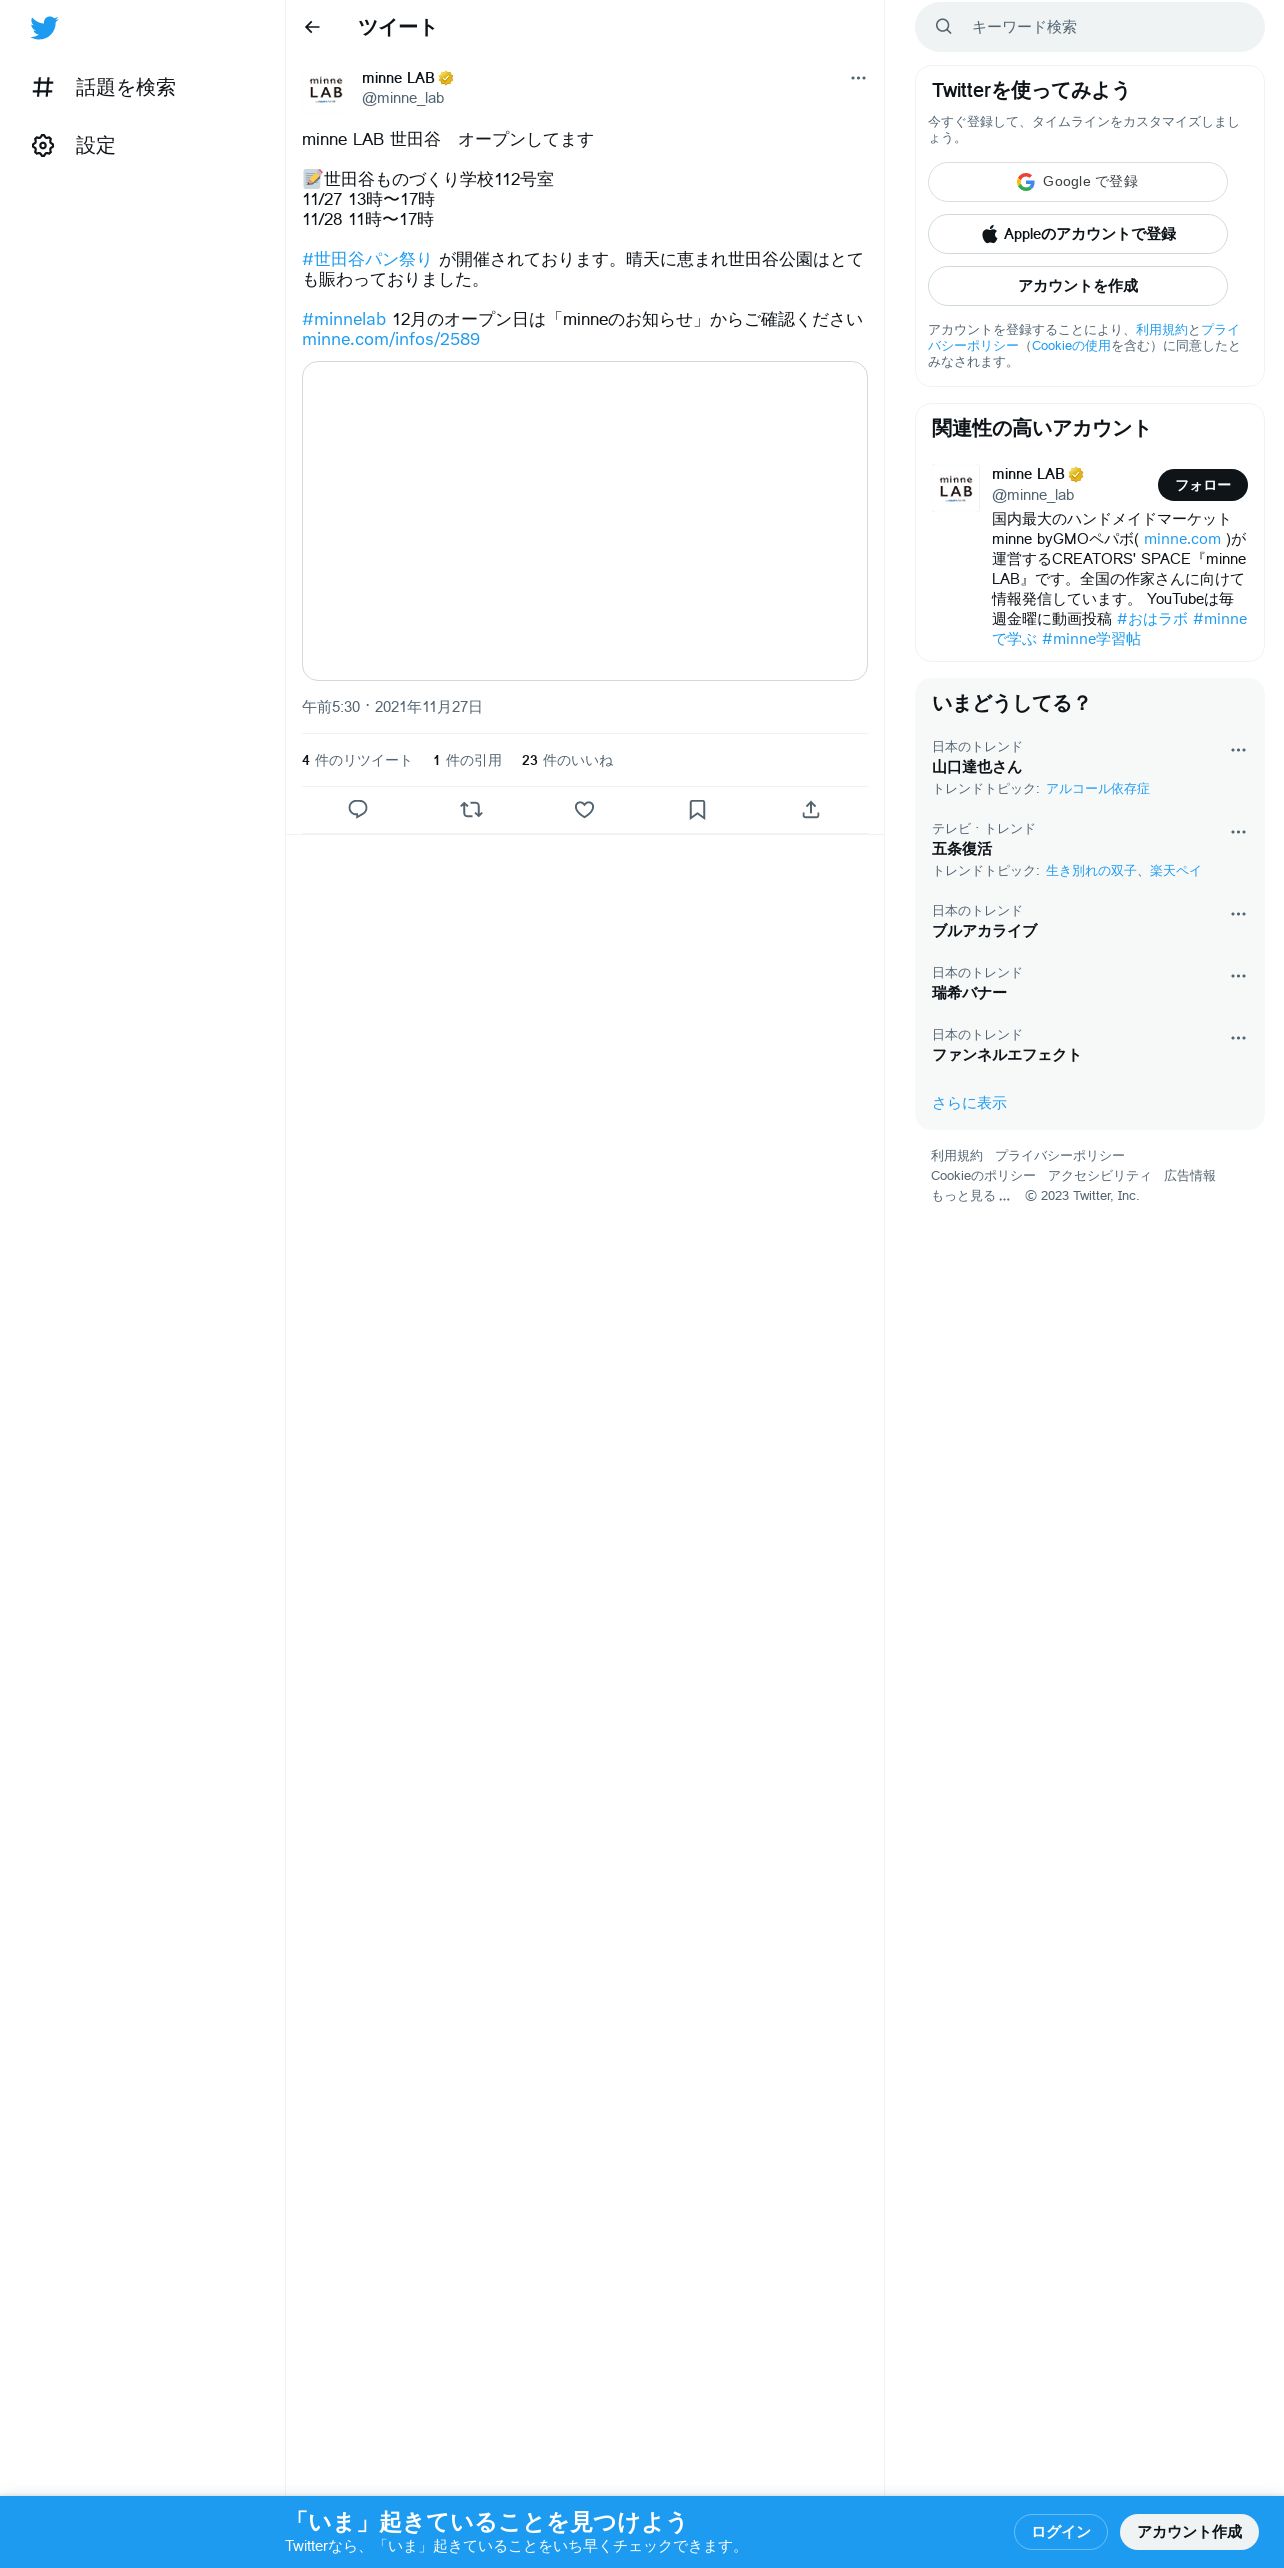1284x2568 pixels.
Task: View the 1 件の引用 quotes
Action: [467, 761]
